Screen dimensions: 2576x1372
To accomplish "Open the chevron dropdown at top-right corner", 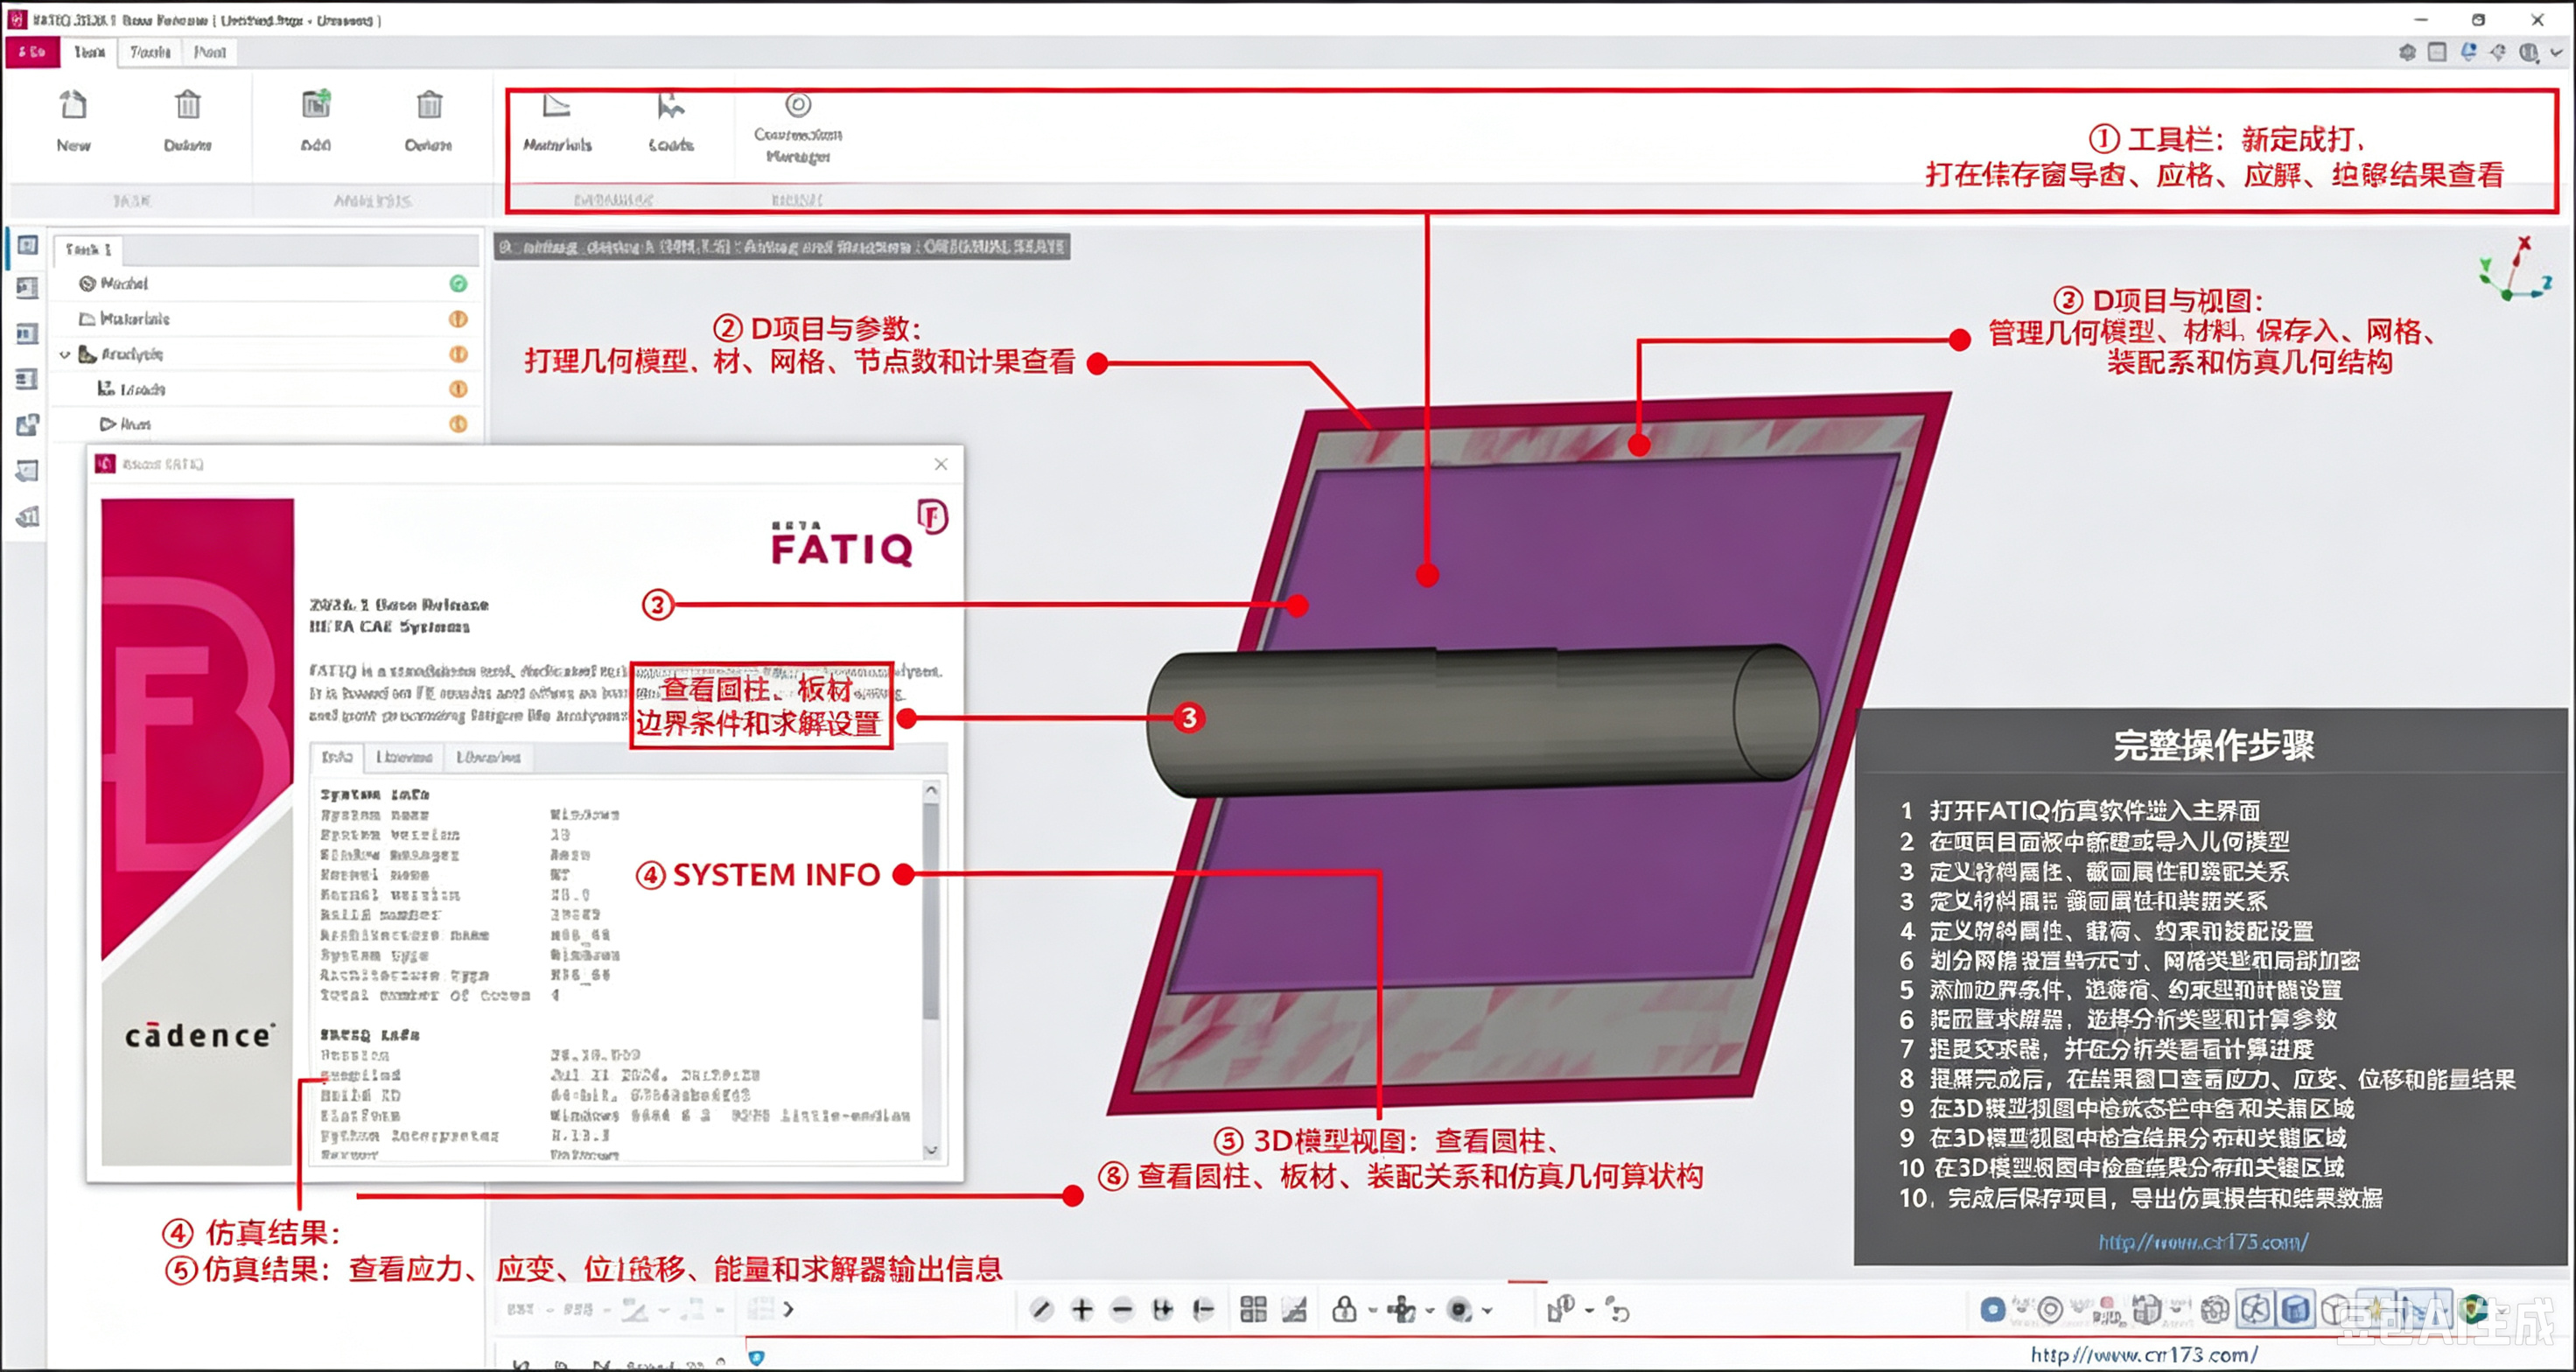I will pos(2557,53).
